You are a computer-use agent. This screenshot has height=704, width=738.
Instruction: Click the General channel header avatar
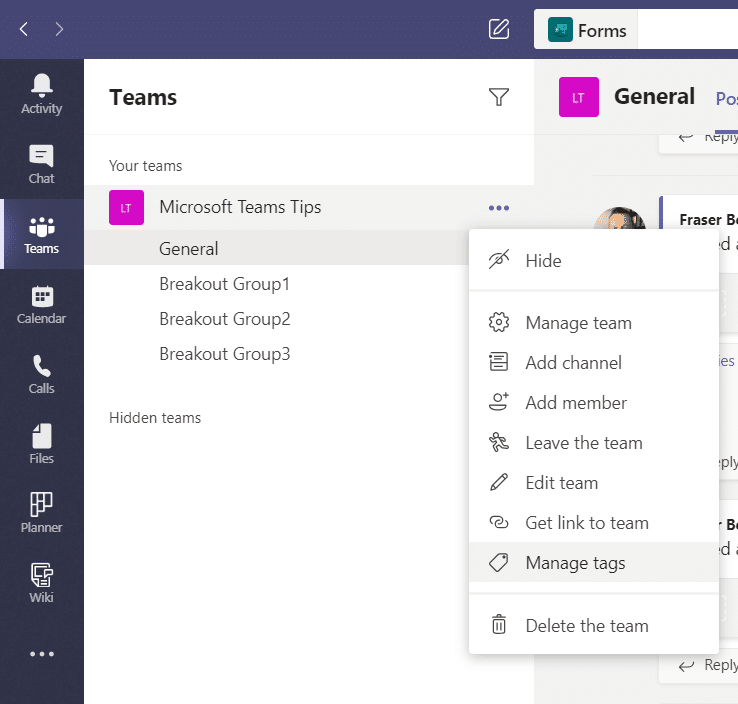[x=578, y=97]
